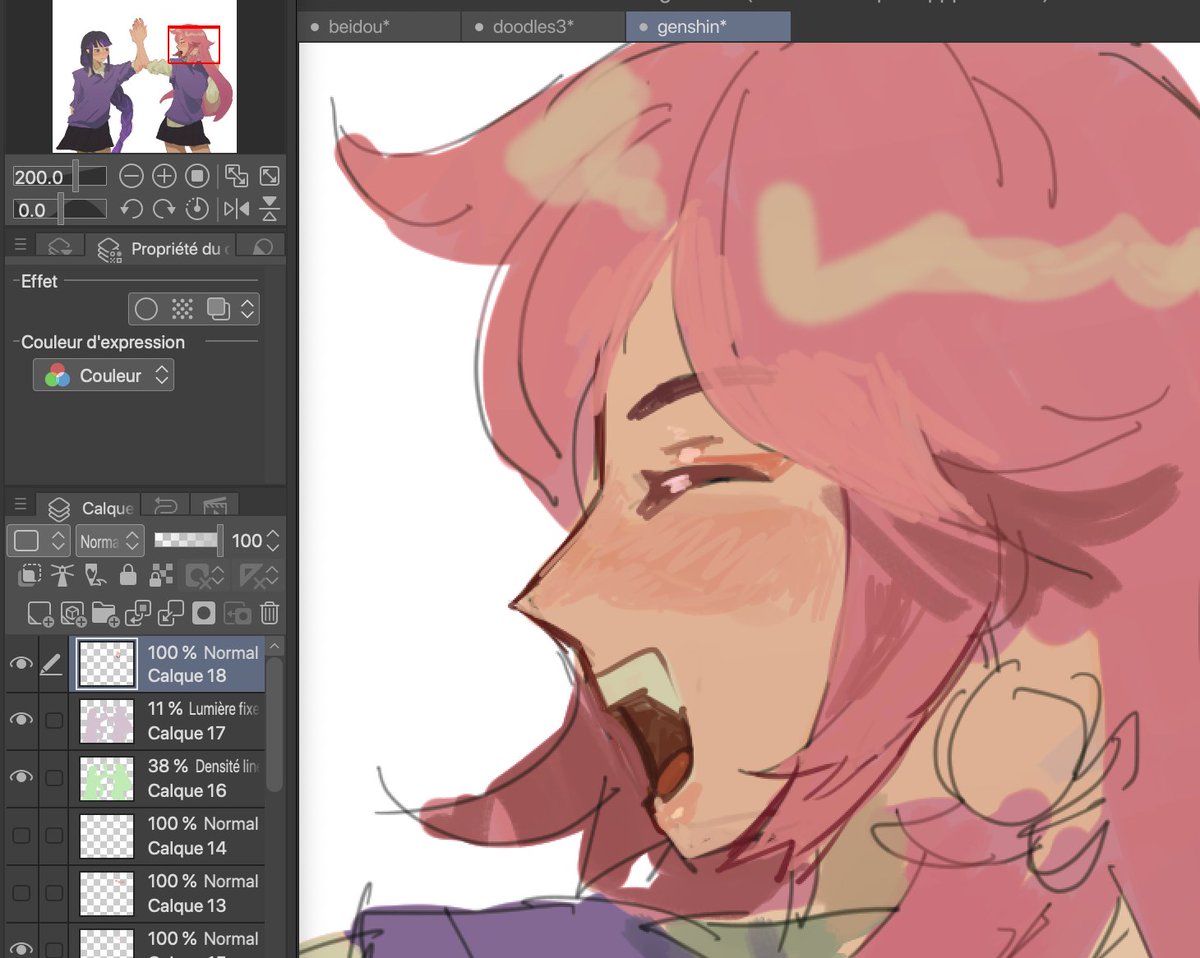
Task: Open the layer property panel menu
Action: (20, 245)
